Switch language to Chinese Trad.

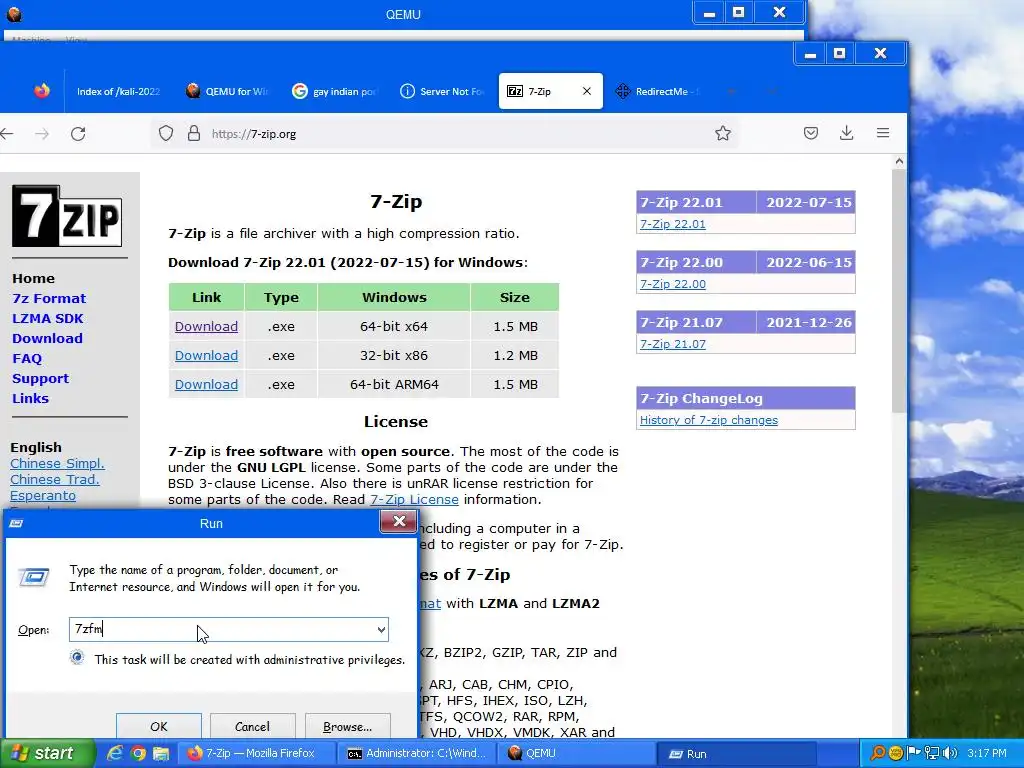pyautogui.click(x=55, y=479)
